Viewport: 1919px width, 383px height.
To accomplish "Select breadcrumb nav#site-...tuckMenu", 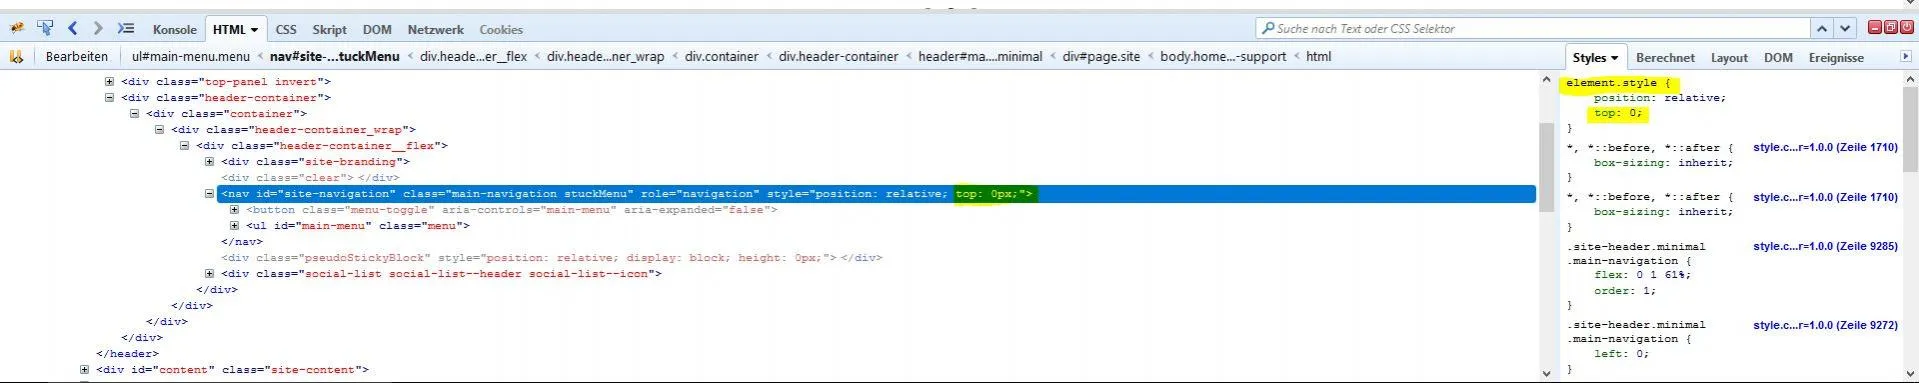I will coord(334,56).
